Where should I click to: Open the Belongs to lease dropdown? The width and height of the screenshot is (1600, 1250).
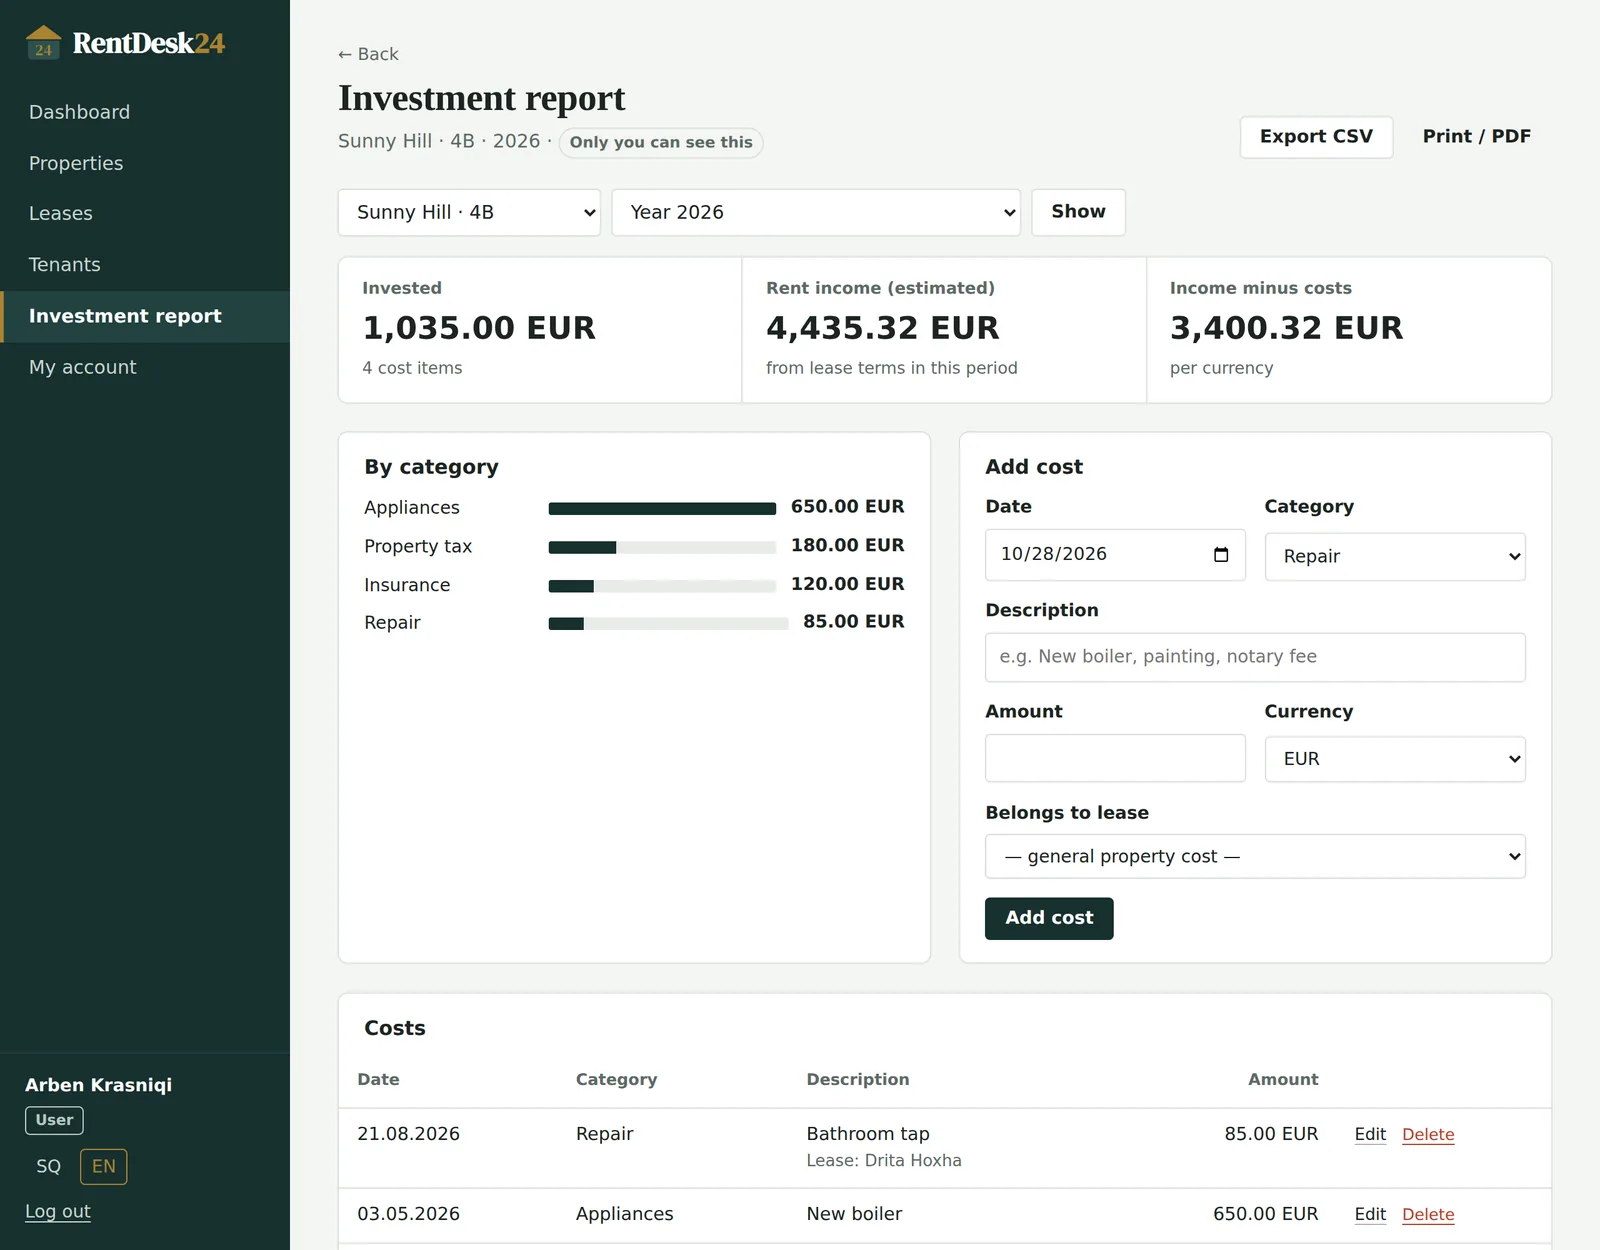[1255, 856]
